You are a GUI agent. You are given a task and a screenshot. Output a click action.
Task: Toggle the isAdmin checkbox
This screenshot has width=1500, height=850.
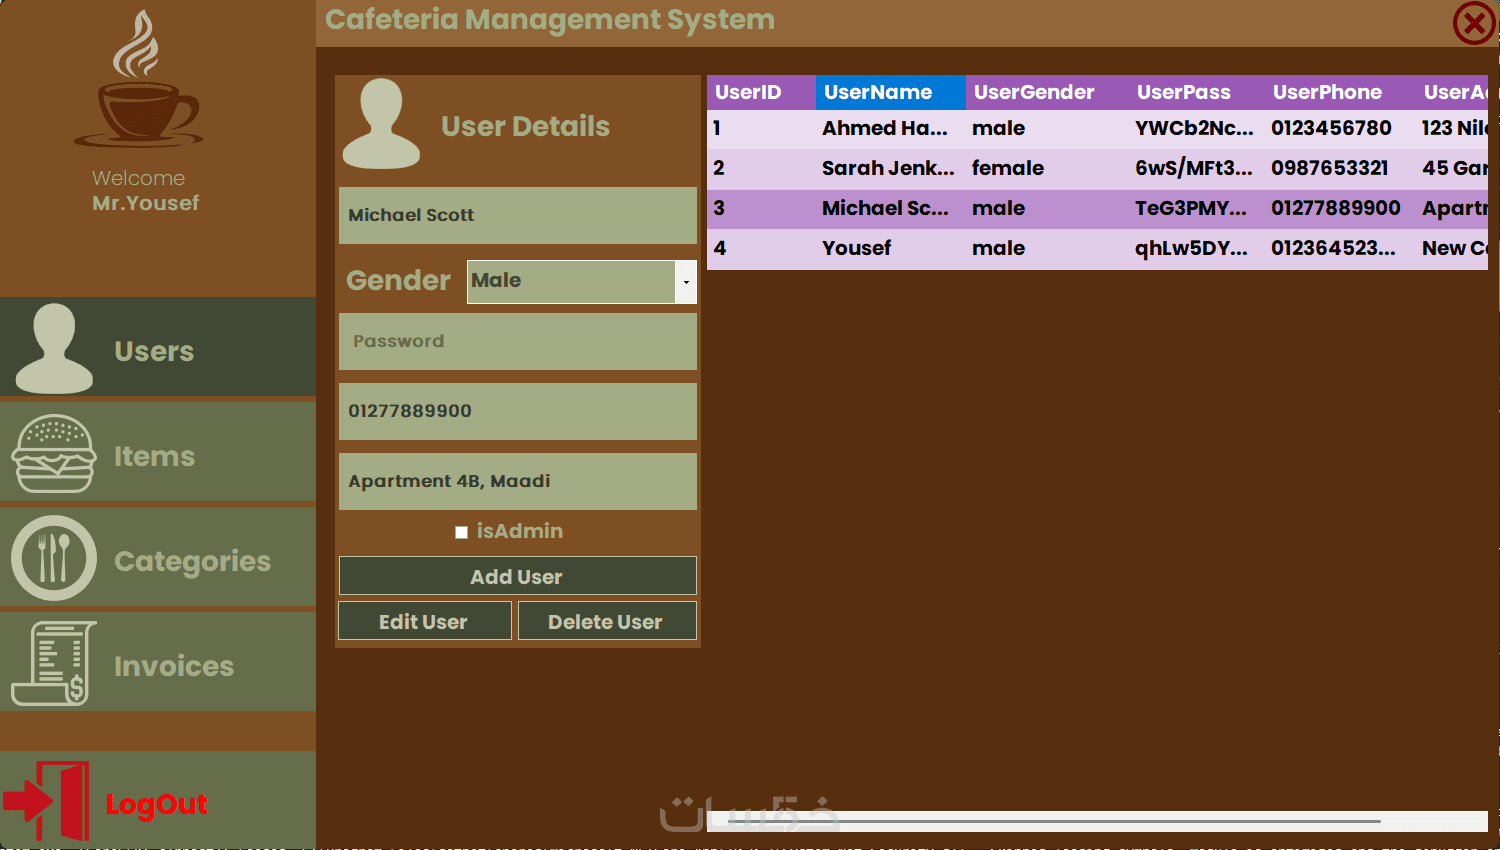[x=461, y=532]
